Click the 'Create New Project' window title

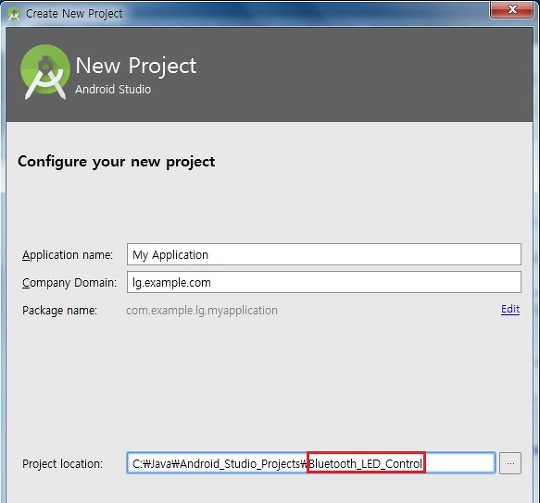point(74,14)
